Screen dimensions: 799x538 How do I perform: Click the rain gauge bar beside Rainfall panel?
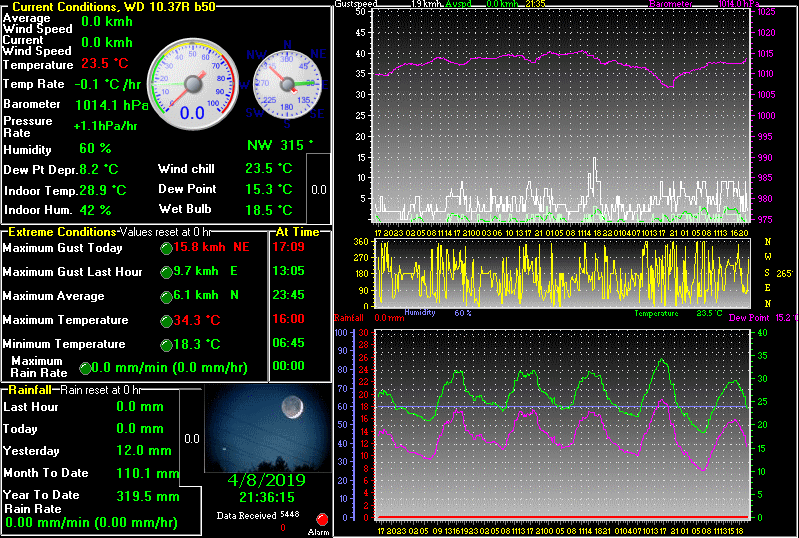192,438
